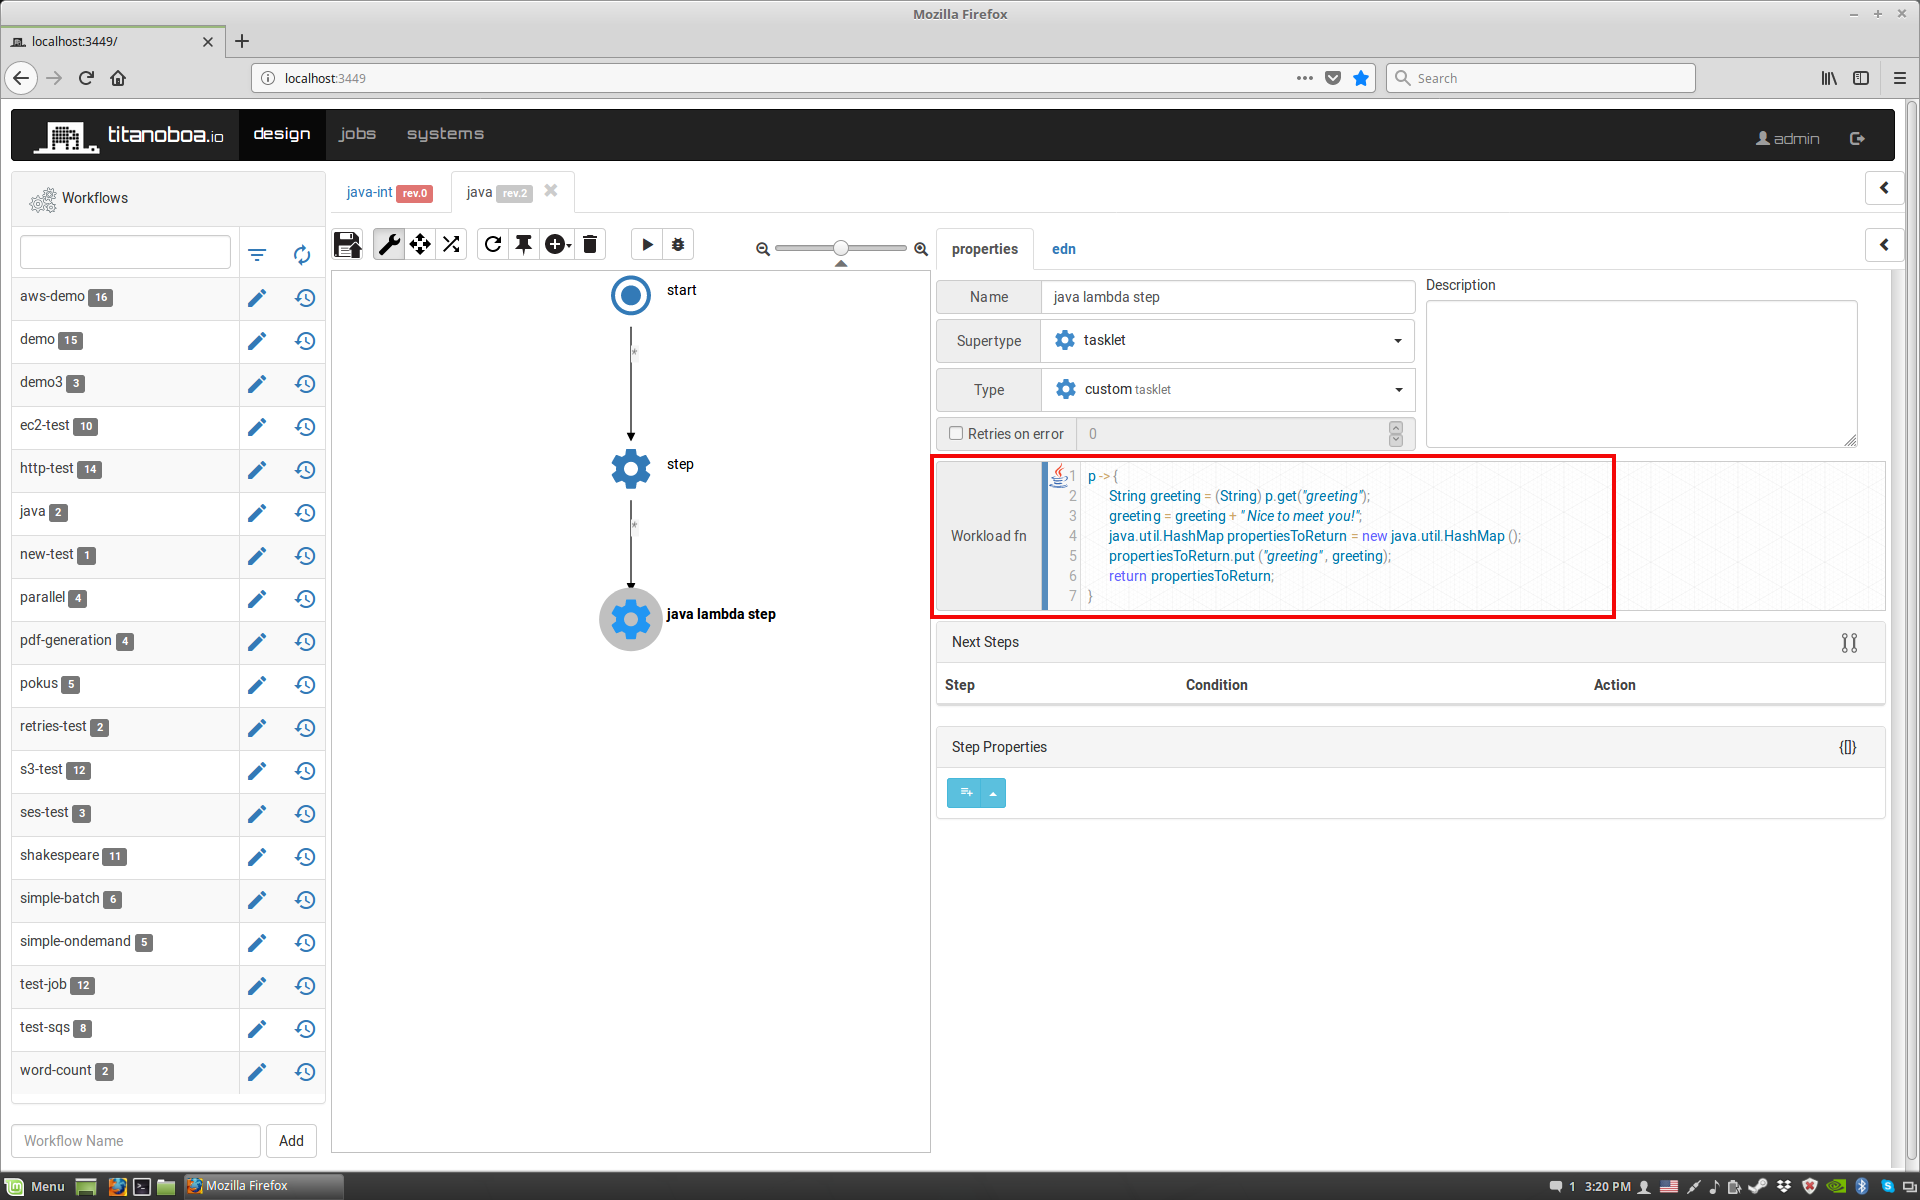Click the debug bug icon
This screenshot has height=1200, width=1920.
pos(678,245)
